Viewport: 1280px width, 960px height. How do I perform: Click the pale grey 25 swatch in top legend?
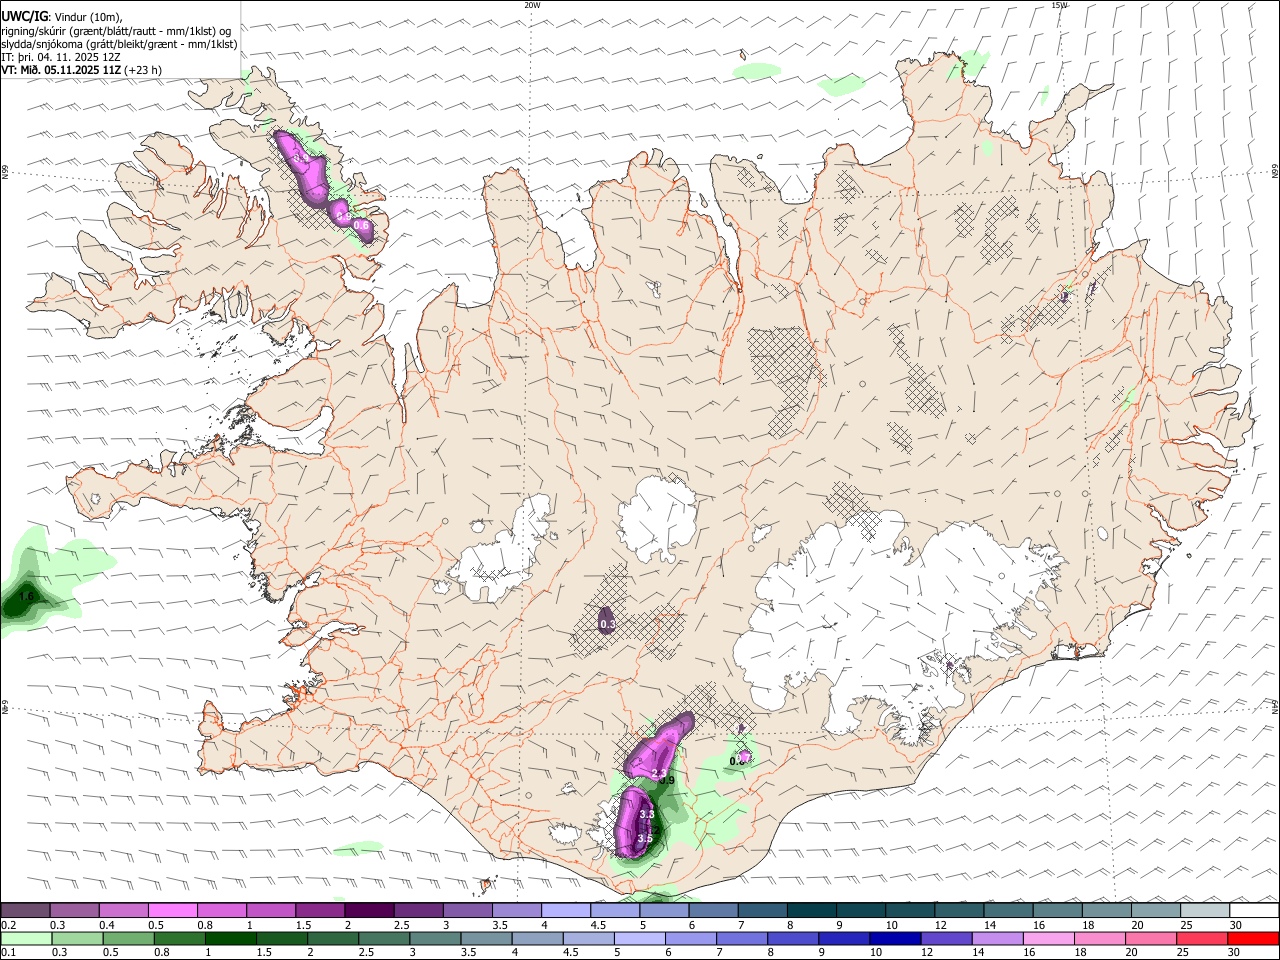click(x=1204, y=911)
